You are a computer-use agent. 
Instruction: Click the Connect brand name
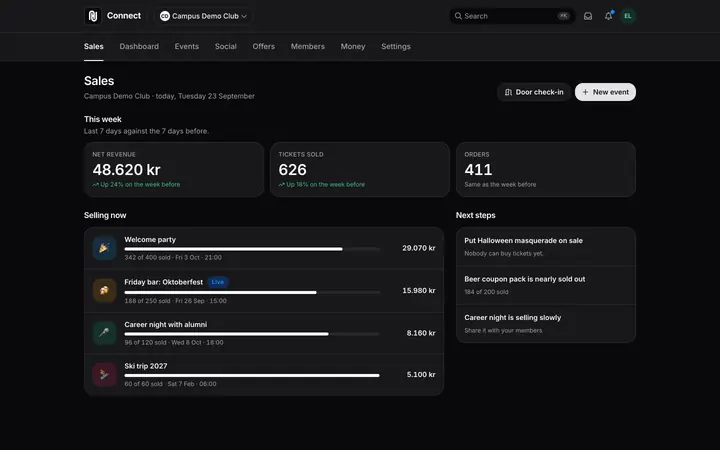(x=124, y=16)
